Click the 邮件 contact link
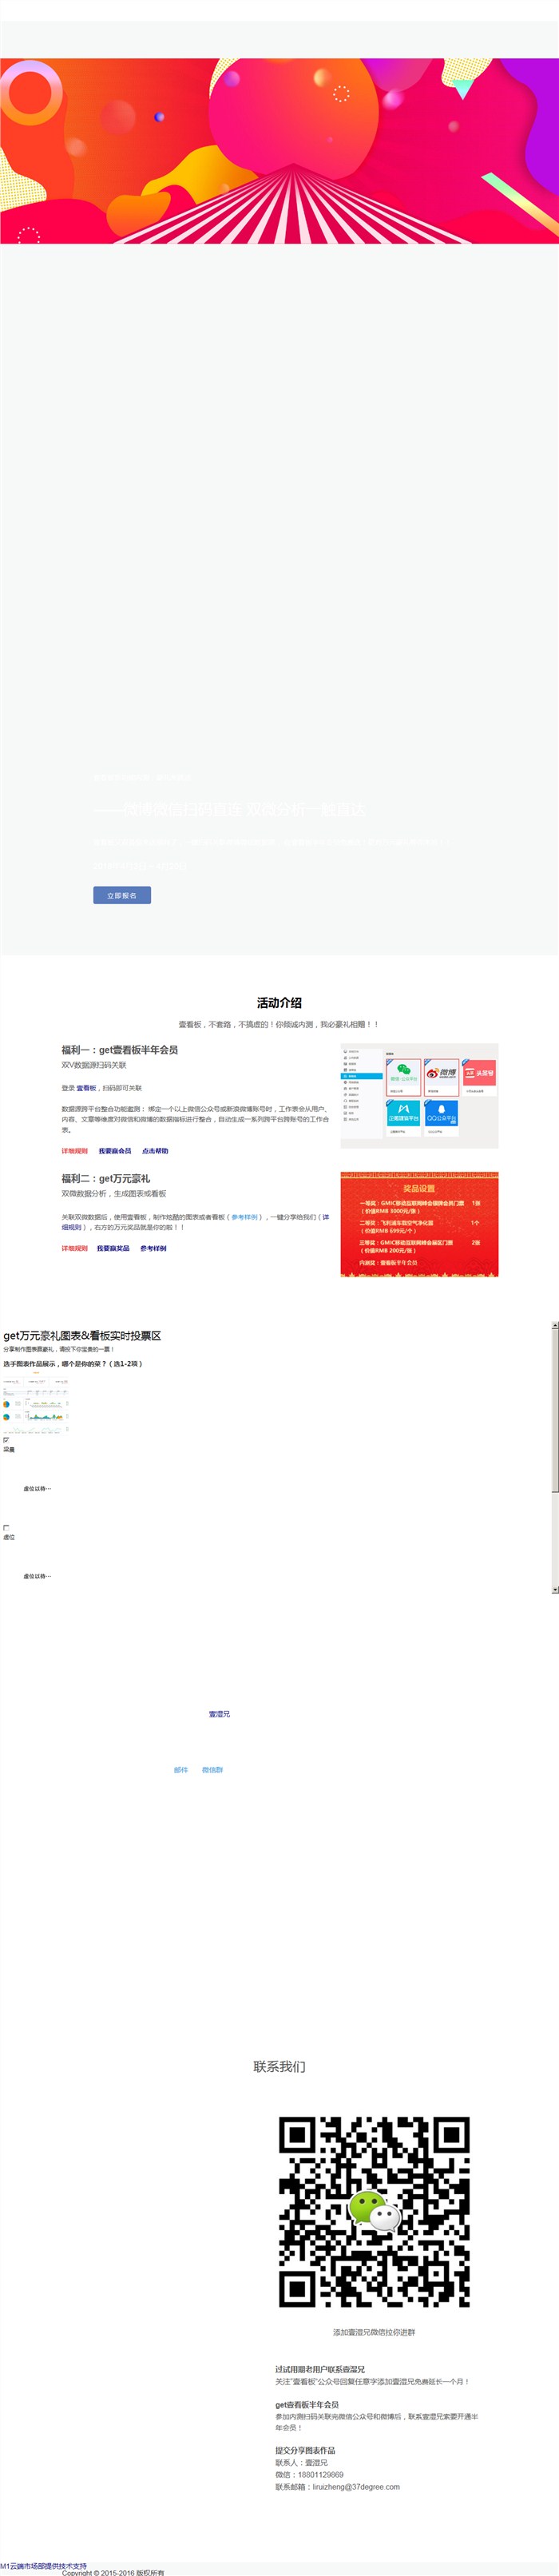The image size is (559, 2576). pos(181,1770)
